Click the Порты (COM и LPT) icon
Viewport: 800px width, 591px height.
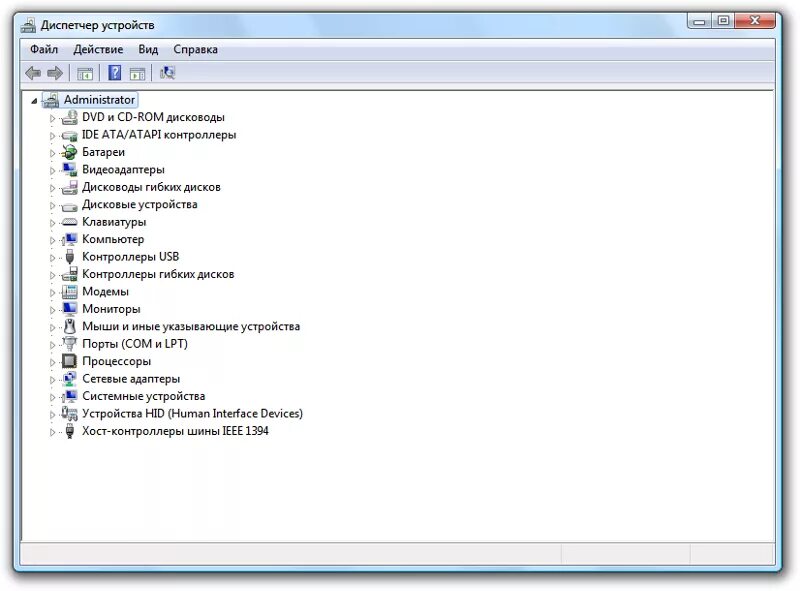coord(69,343)
